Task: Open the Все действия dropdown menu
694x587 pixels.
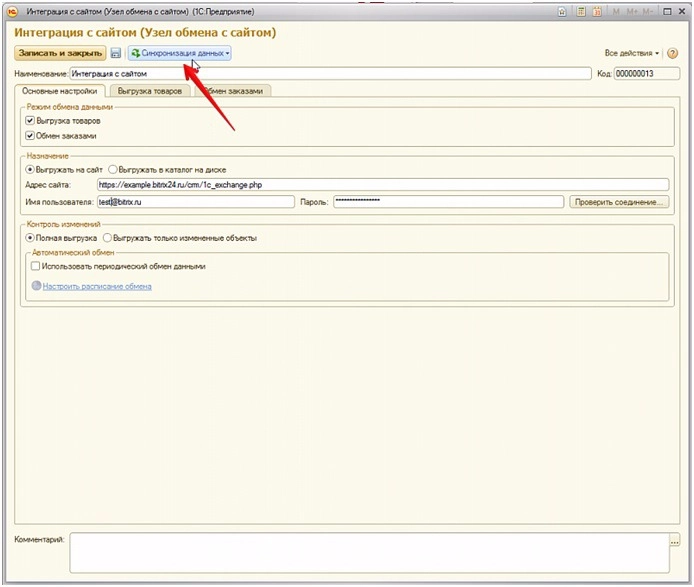Action: pyautogui.click(x=632, y=53)
